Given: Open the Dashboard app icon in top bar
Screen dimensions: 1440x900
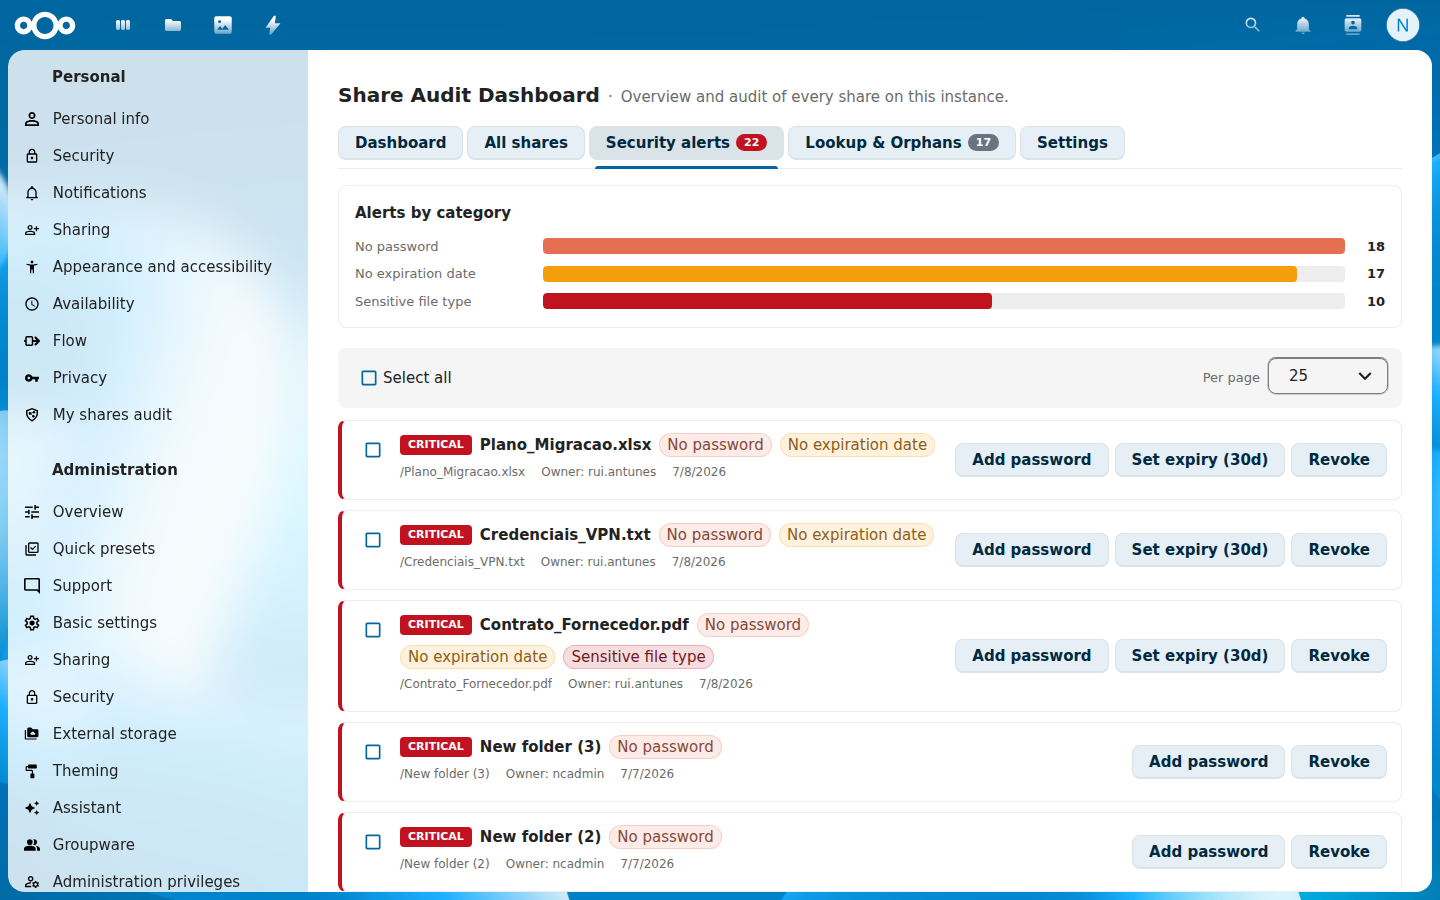Looking at the screenshot, I should pyautogui.click(x=123, y=25).
